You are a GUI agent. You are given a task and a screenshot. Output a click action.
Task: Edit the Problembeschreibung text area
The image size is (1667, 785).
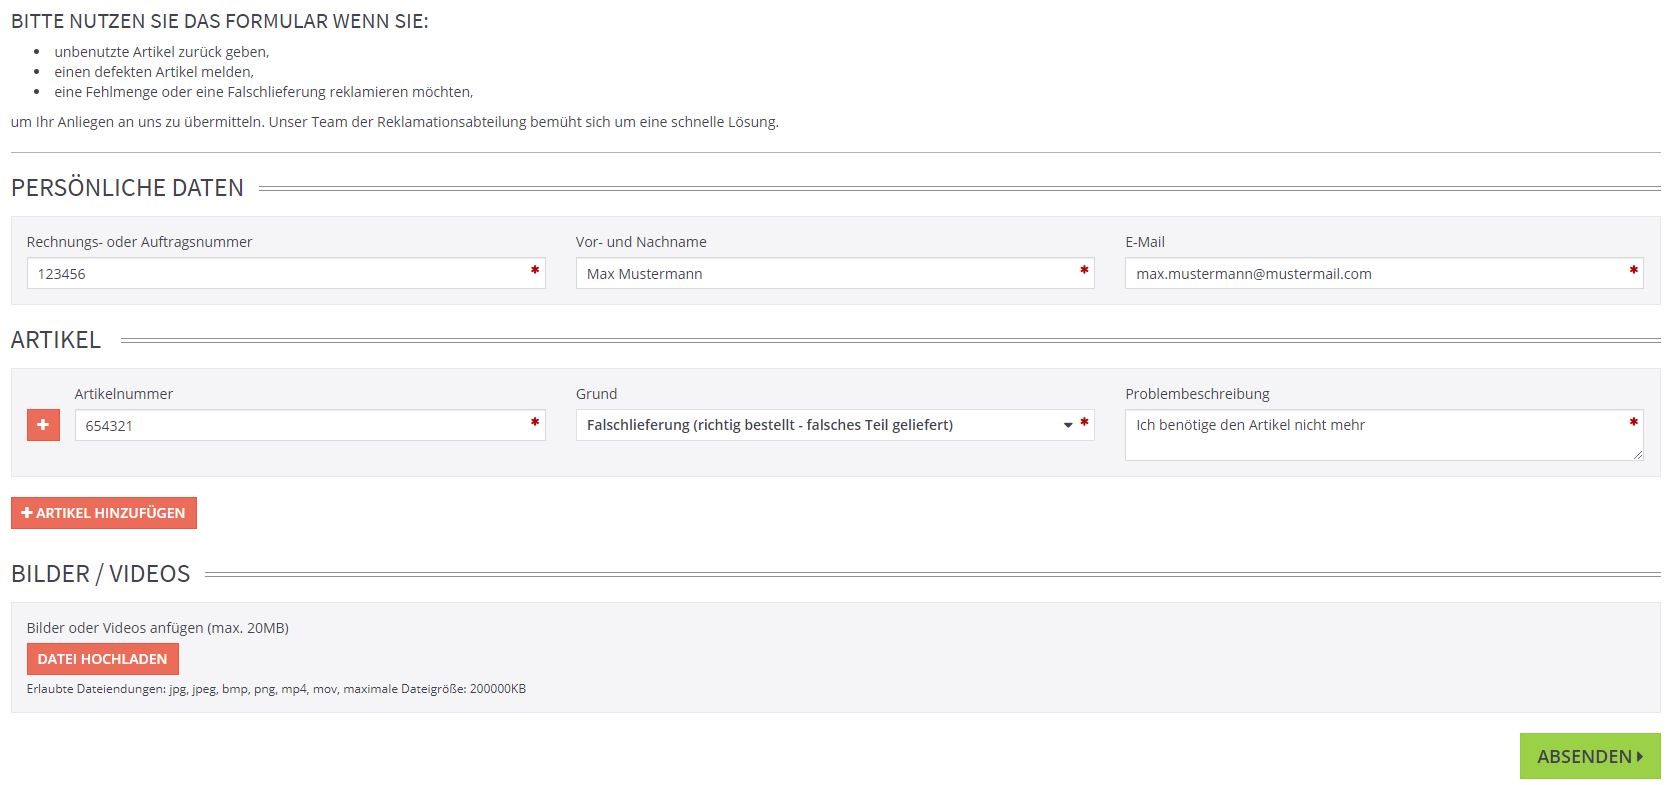(1384, 435)
